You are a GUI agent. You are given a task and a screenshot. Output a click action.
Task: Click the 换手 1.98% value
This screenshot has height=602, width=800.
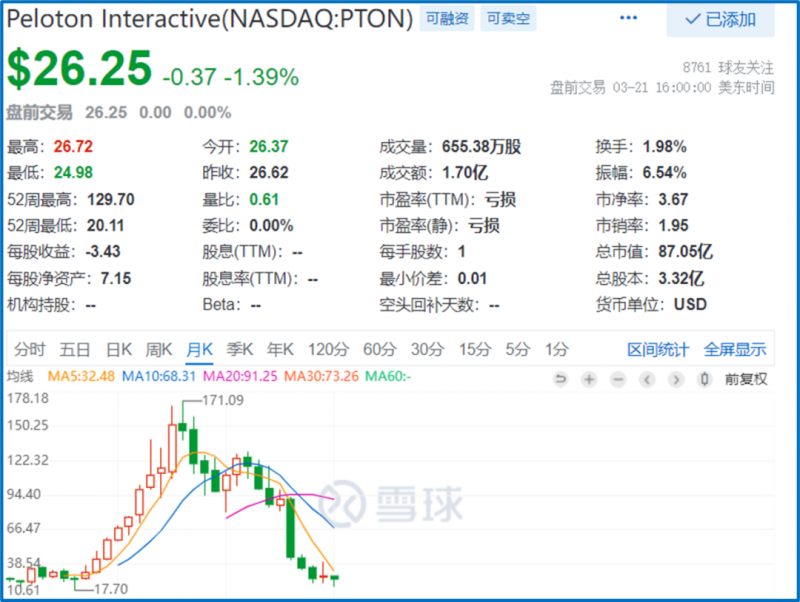pos(664,146)
